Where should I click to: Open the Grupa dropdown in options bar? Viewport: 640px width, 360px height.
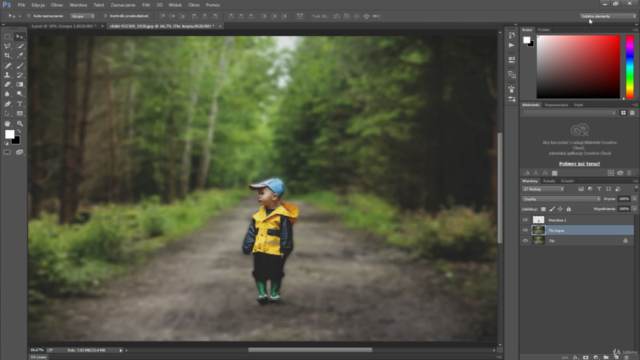[x=83, y=16]
